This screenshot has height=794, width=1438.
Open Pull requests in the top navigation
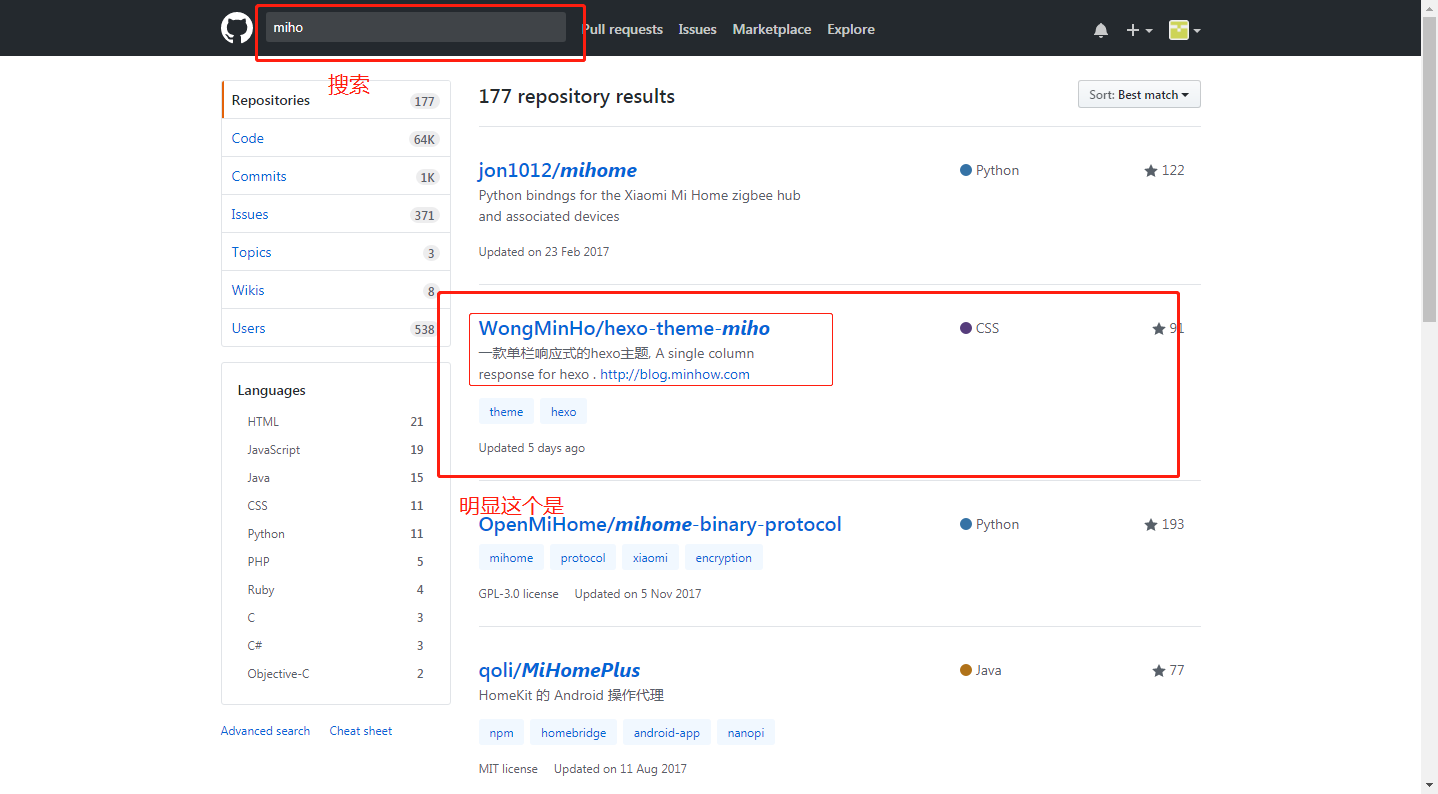(622, 29)
